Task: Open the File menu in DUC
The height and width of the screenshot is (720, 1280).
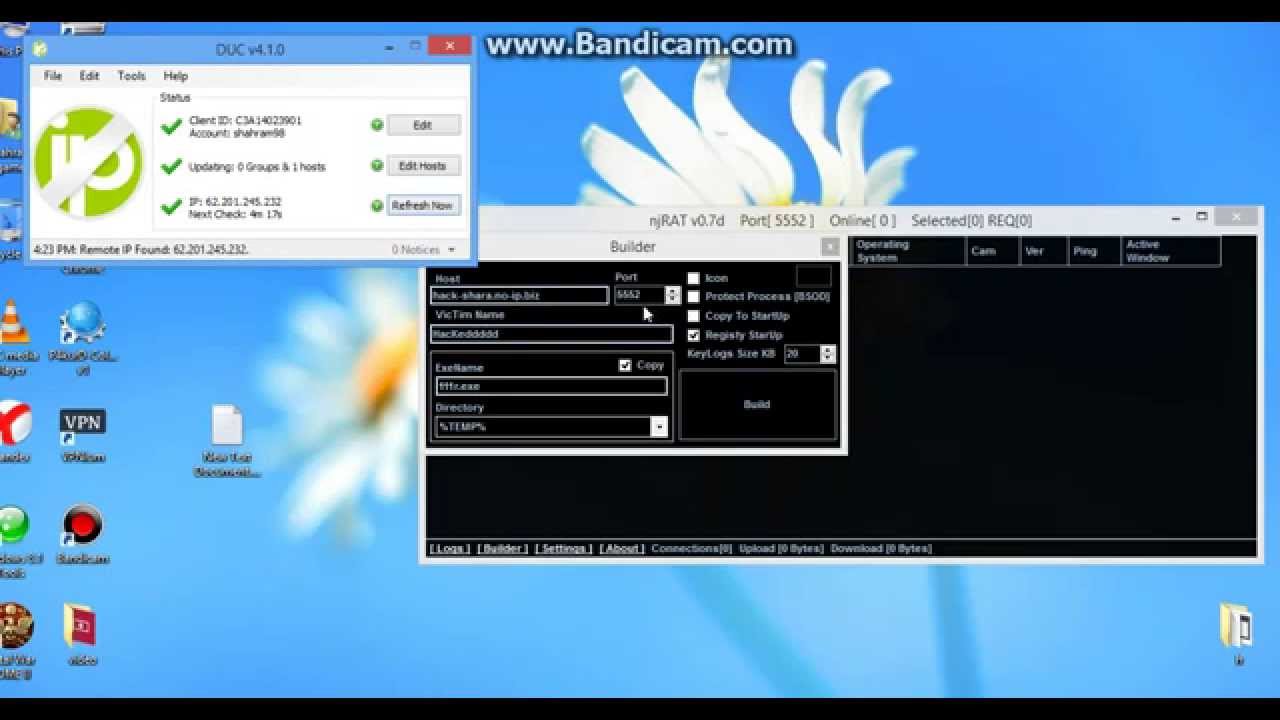Action: (53, 76)
